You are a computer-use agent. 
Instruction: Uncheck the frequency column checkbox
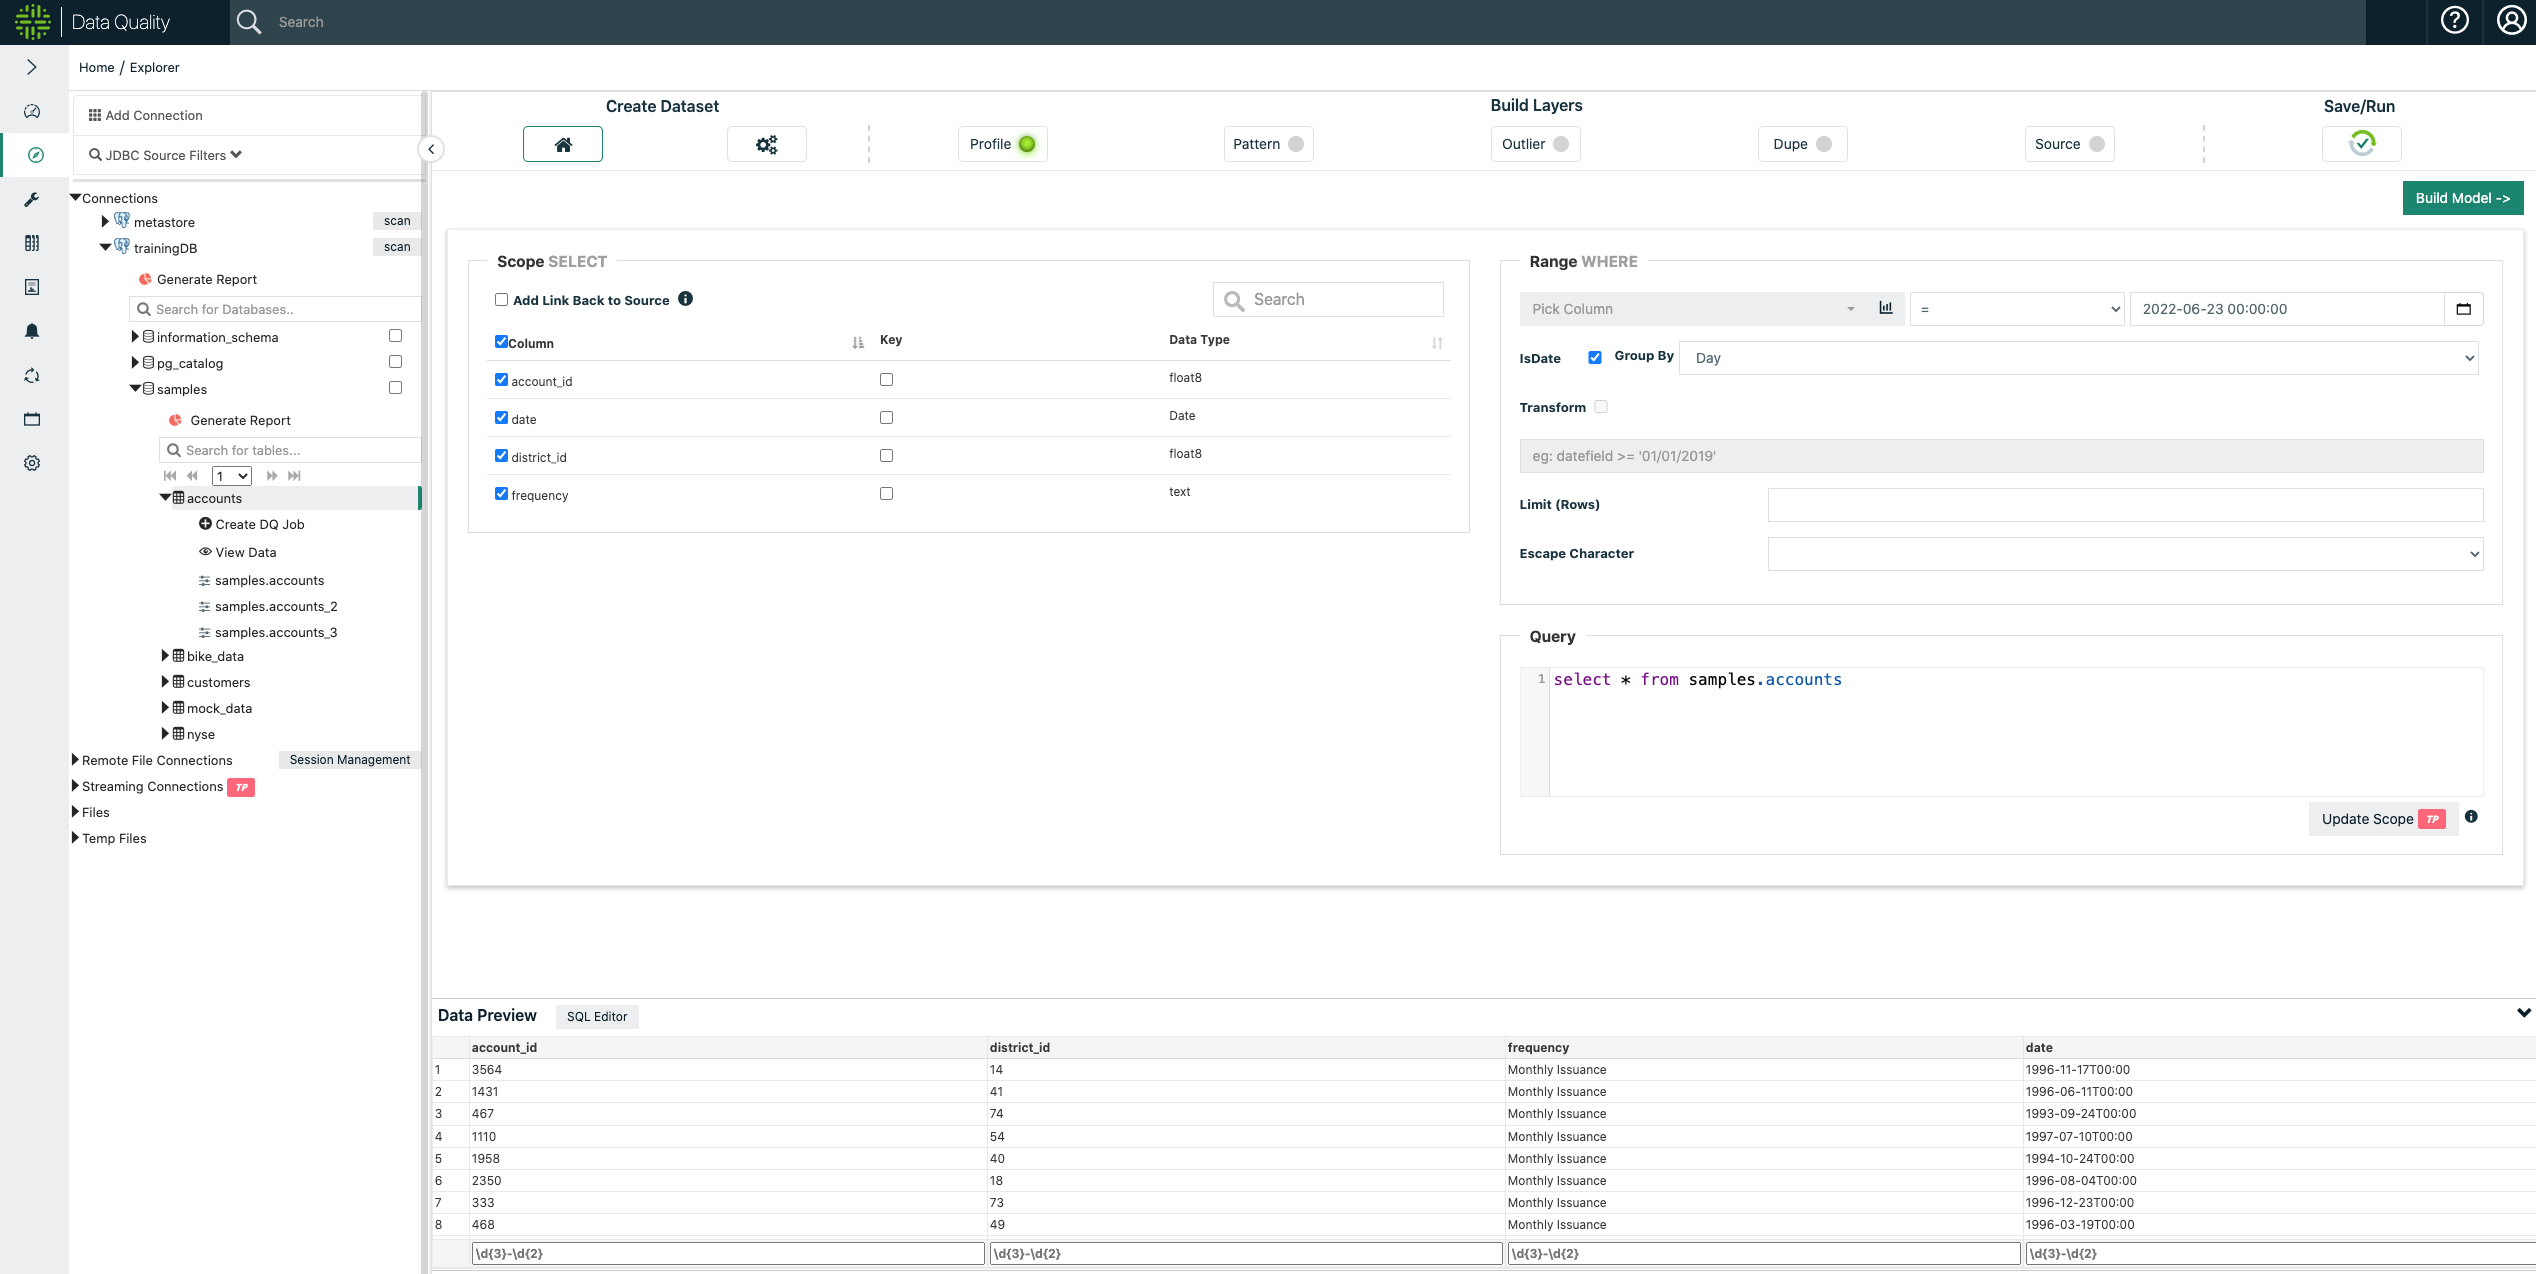(501, 493)
